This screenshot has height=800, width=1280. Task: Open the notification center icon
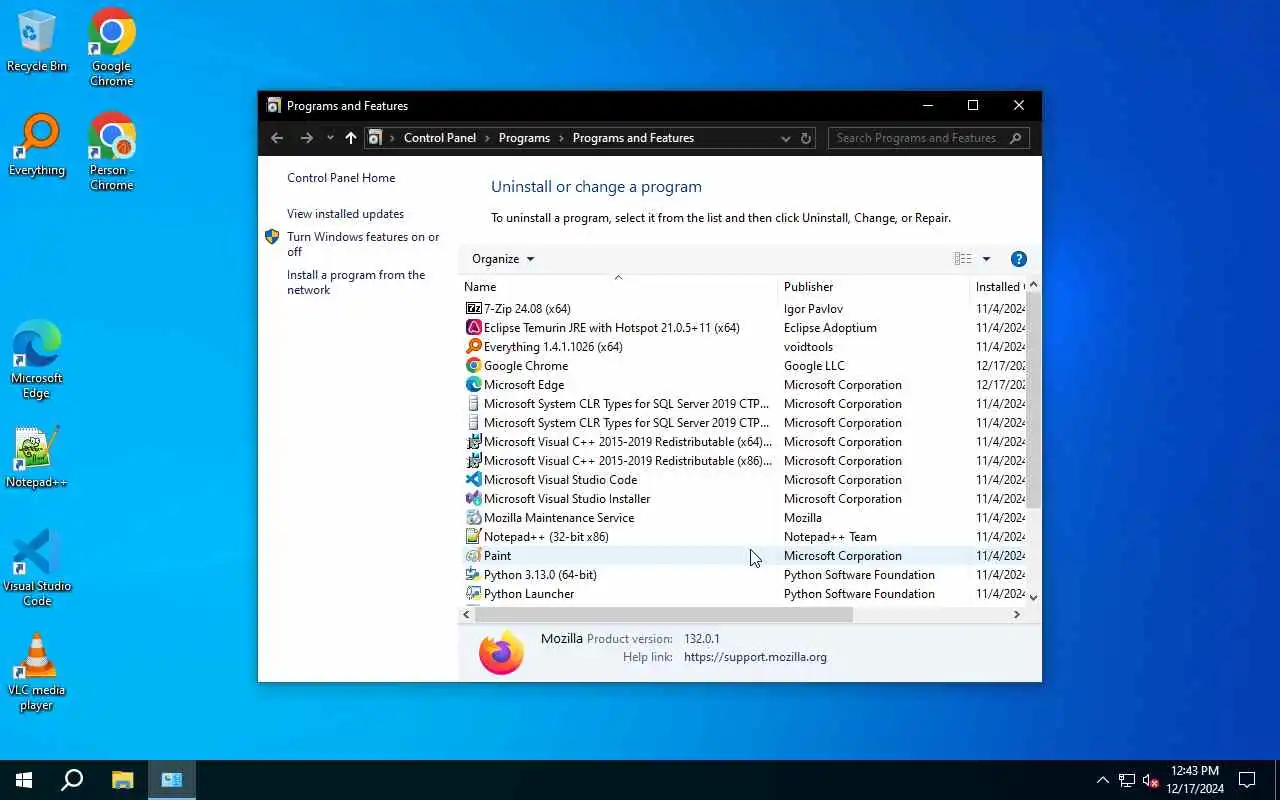coord(1247,780)
